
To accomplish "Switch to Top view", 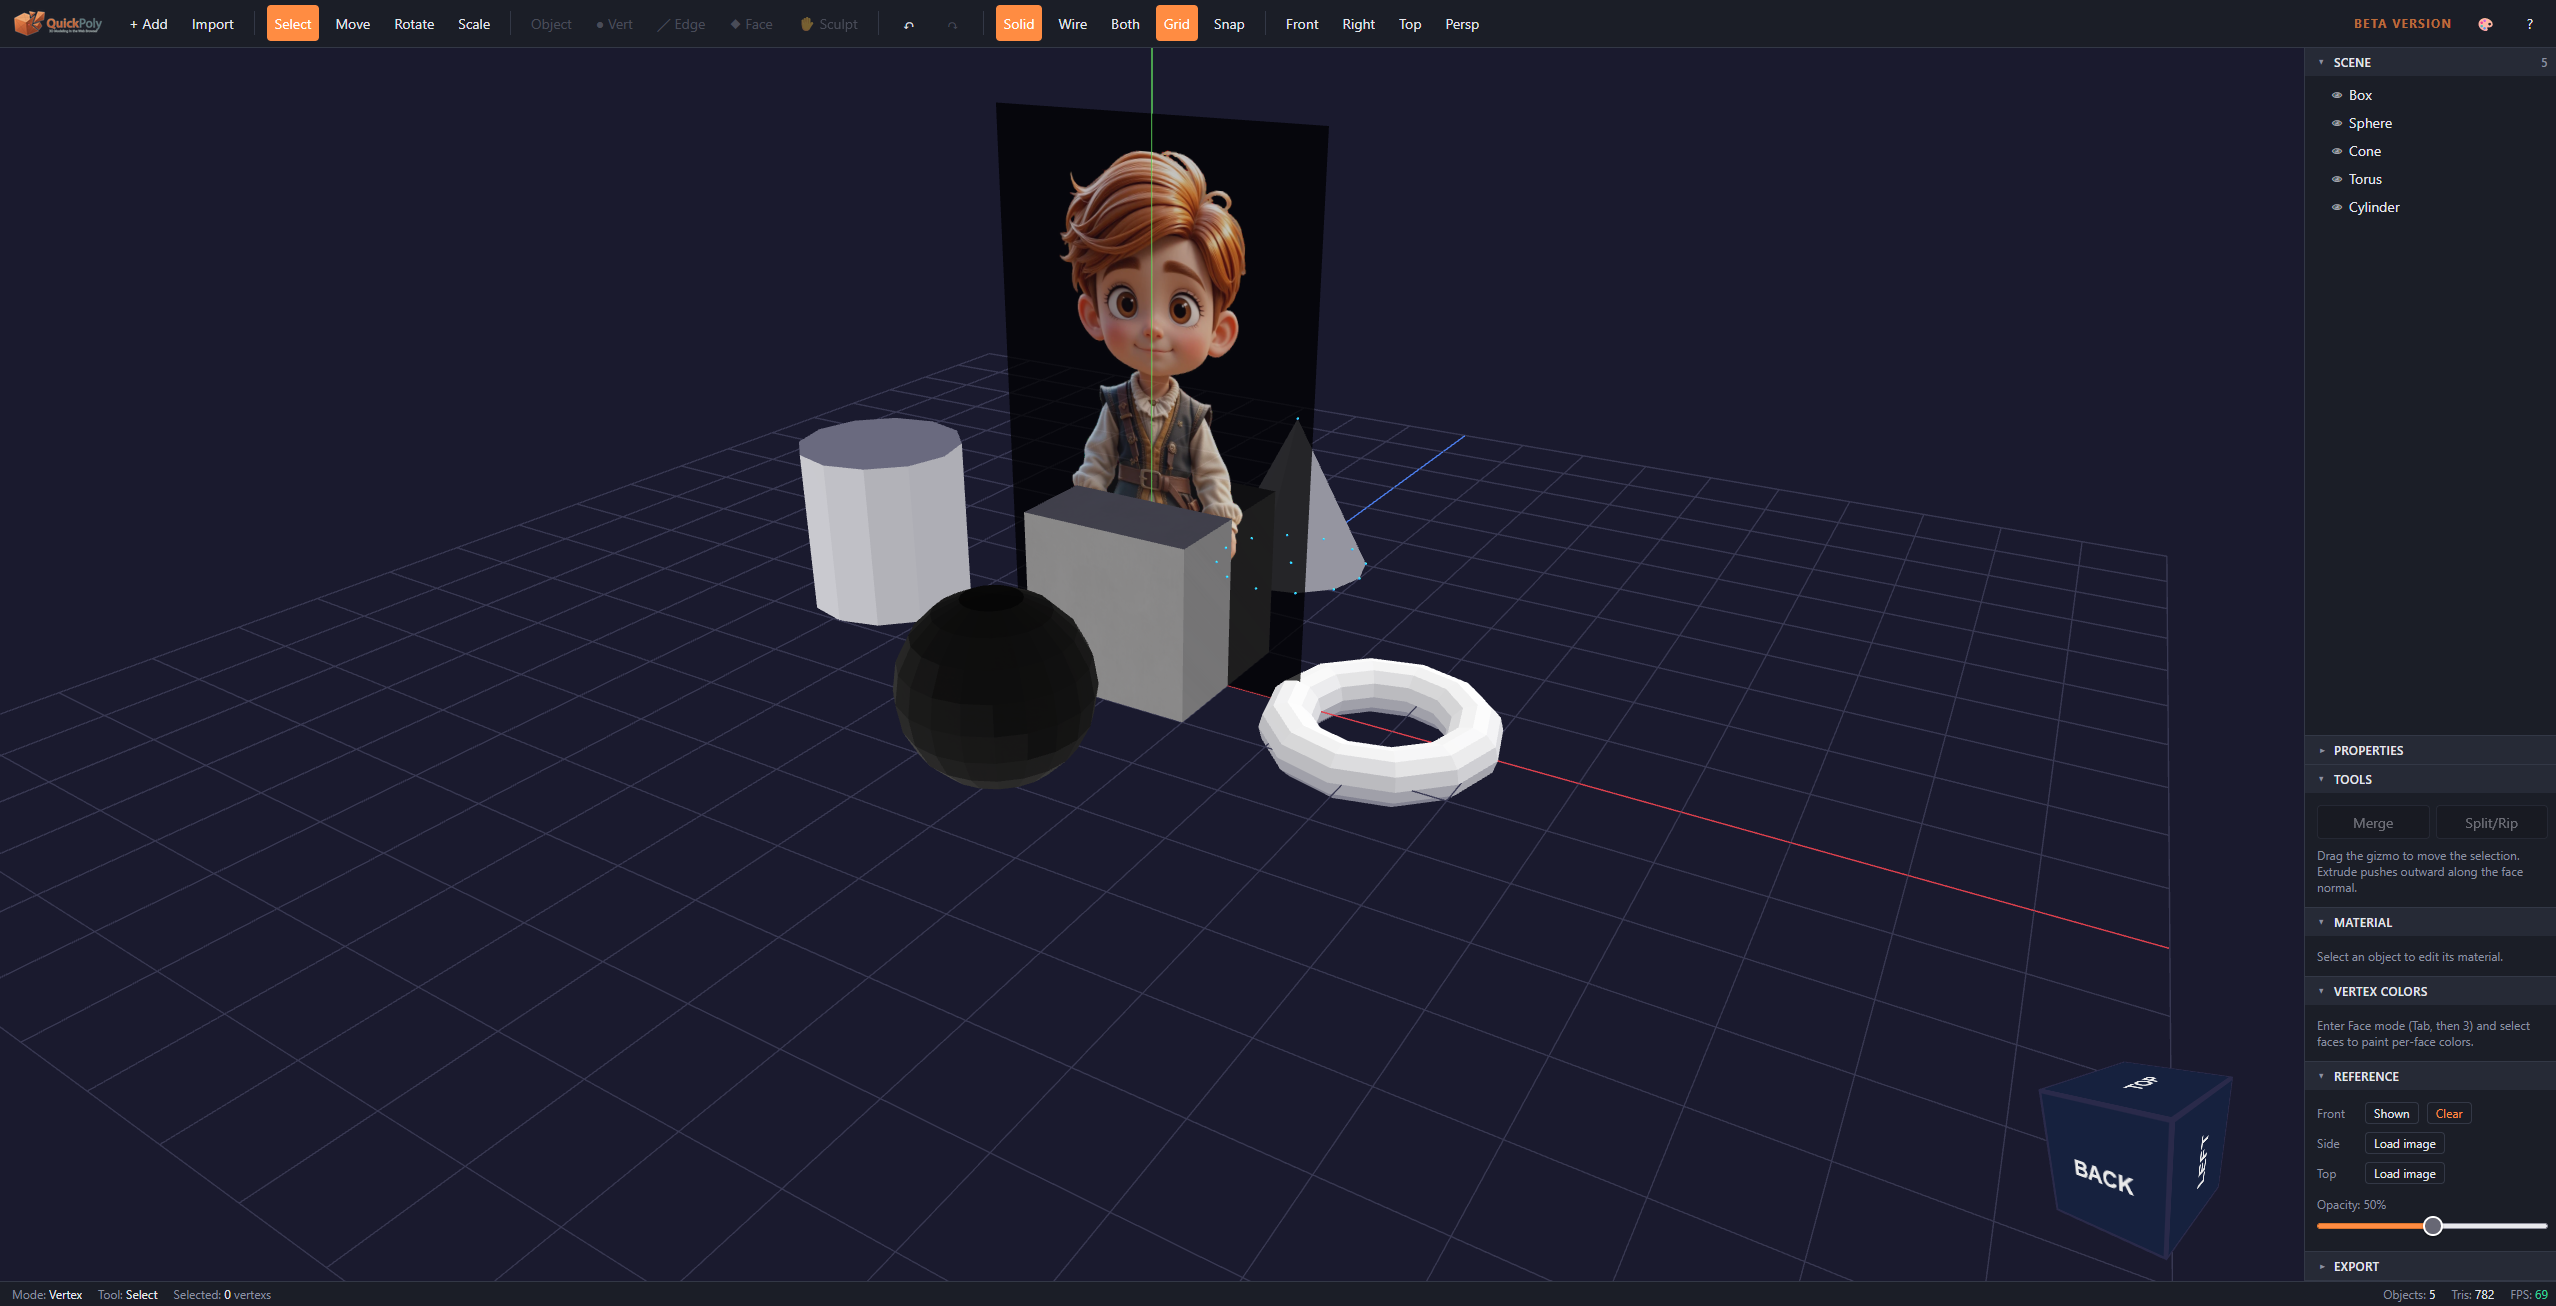I will [1410, 24].
